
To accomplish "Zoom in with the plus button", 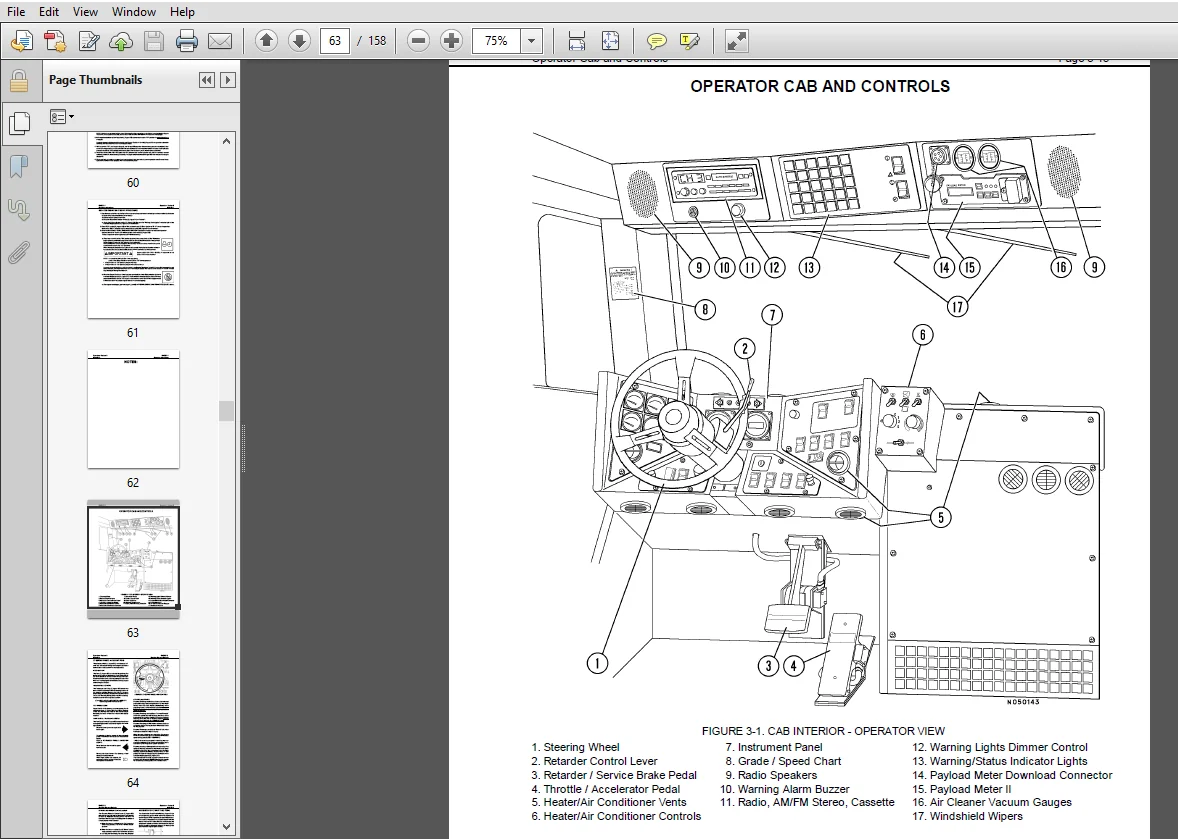I will [x=452, y=41].
